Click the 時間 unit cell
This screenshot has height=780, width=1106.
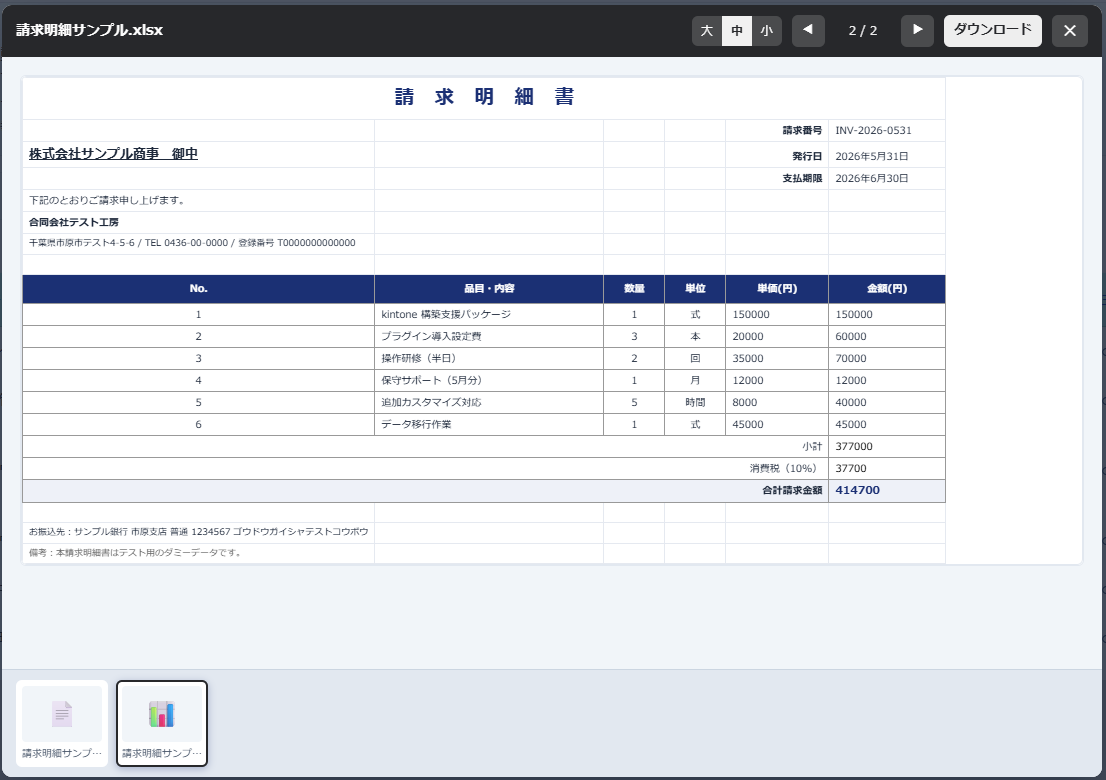click(x=695, y=402)
